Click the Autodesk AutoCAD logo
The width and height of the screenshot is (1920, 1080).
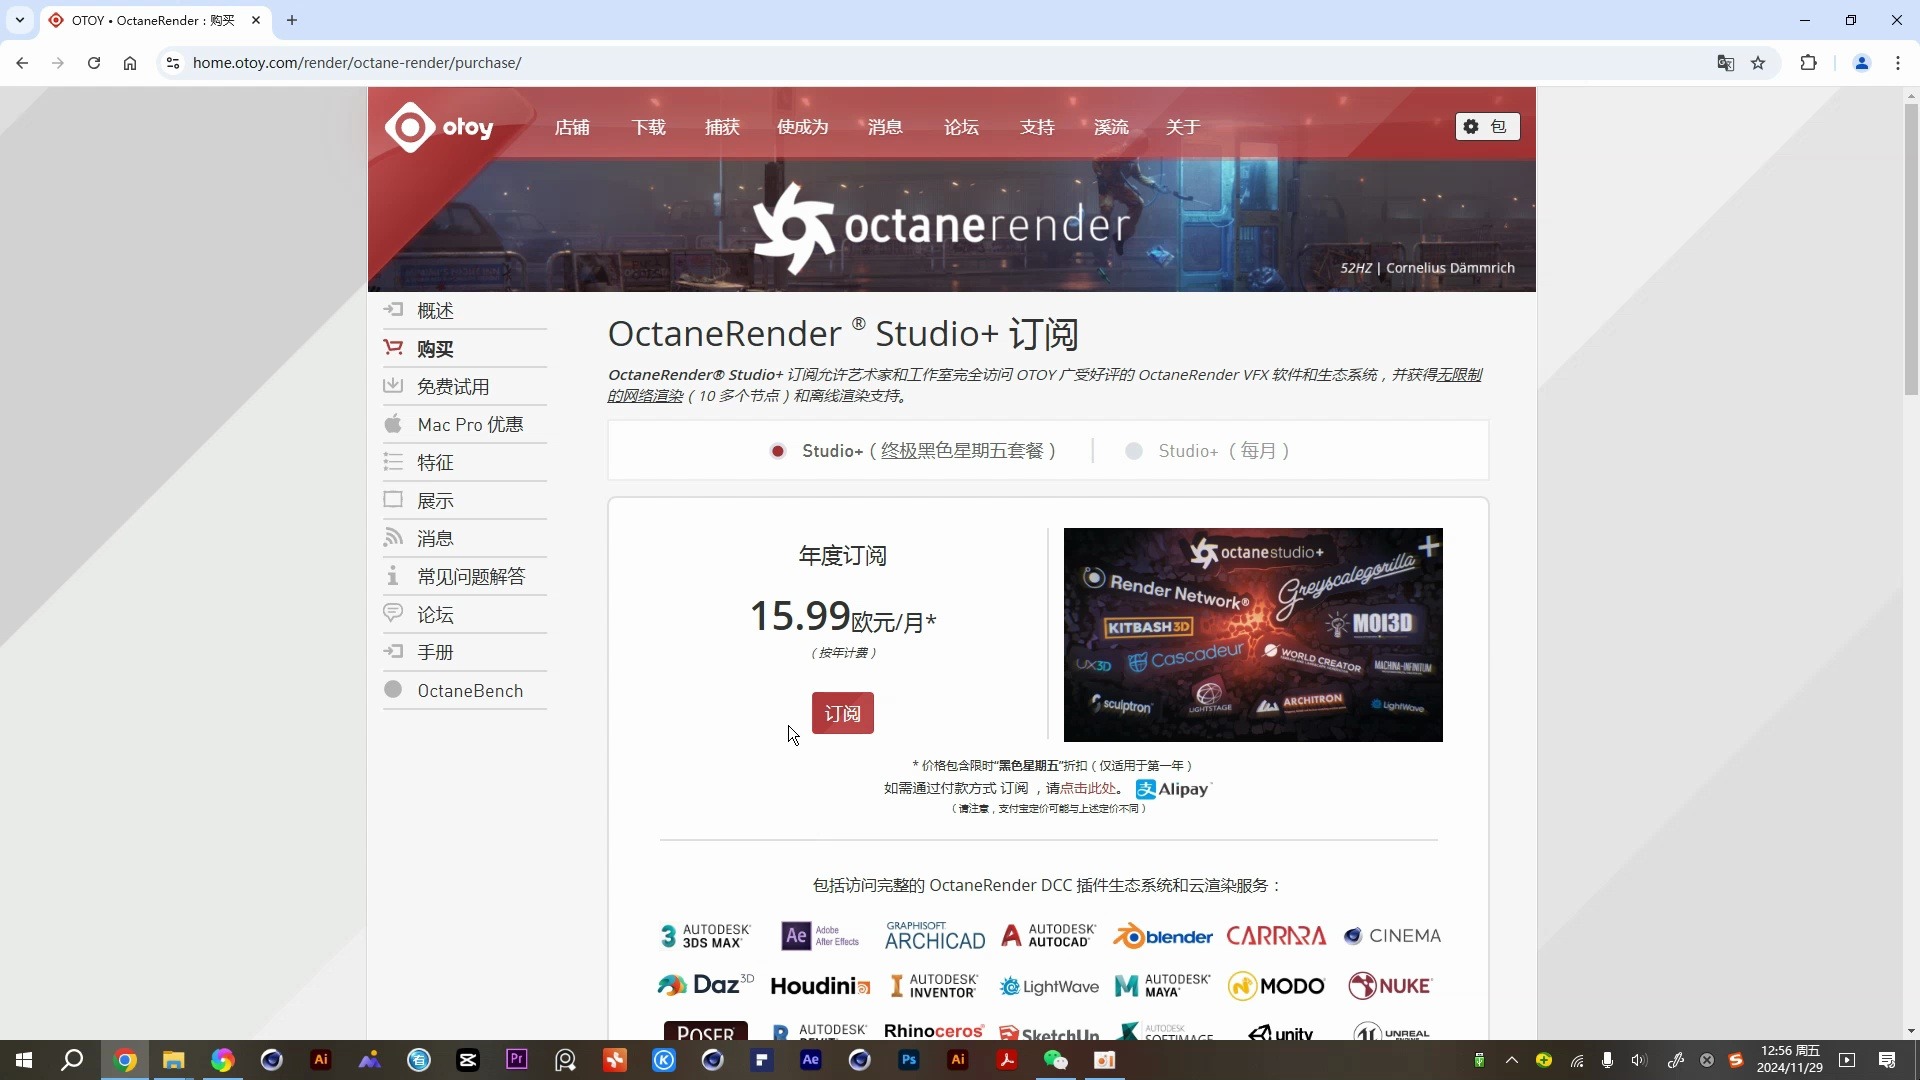click(1049, 936)
